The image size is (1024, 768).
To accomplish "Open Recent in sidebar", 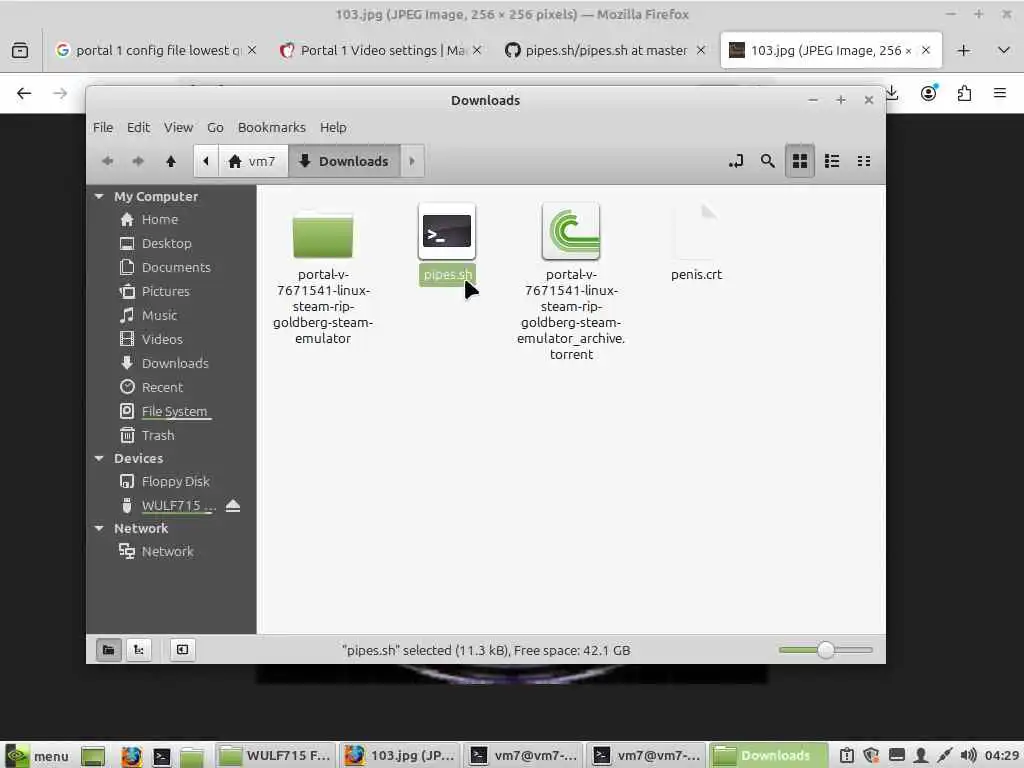I will pyautogui.click(x=162, y=387).
